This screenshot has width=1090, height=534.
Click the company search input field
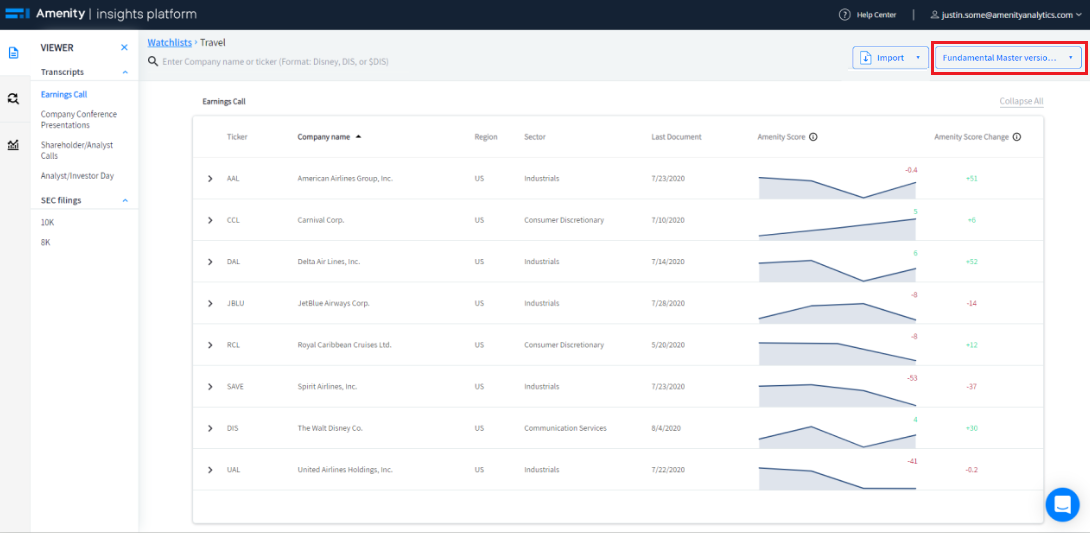point(275,62)
